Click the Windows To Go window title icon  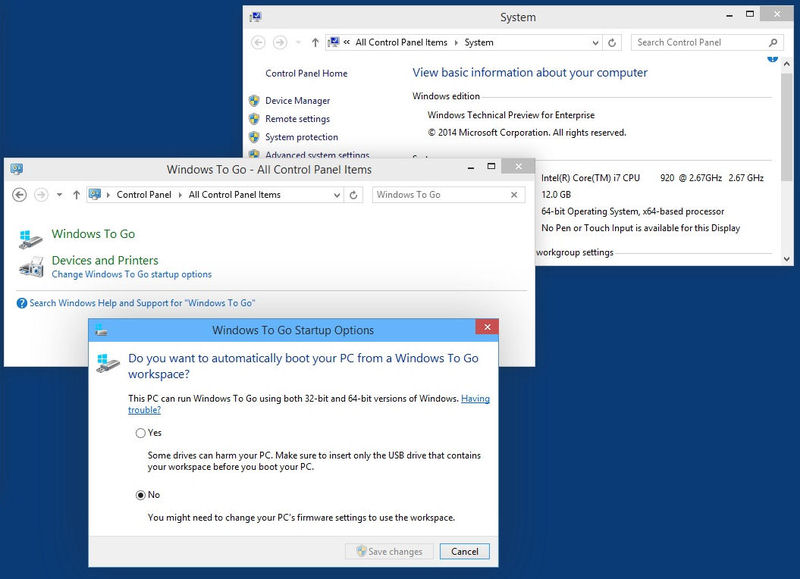[x=16, y=169]
